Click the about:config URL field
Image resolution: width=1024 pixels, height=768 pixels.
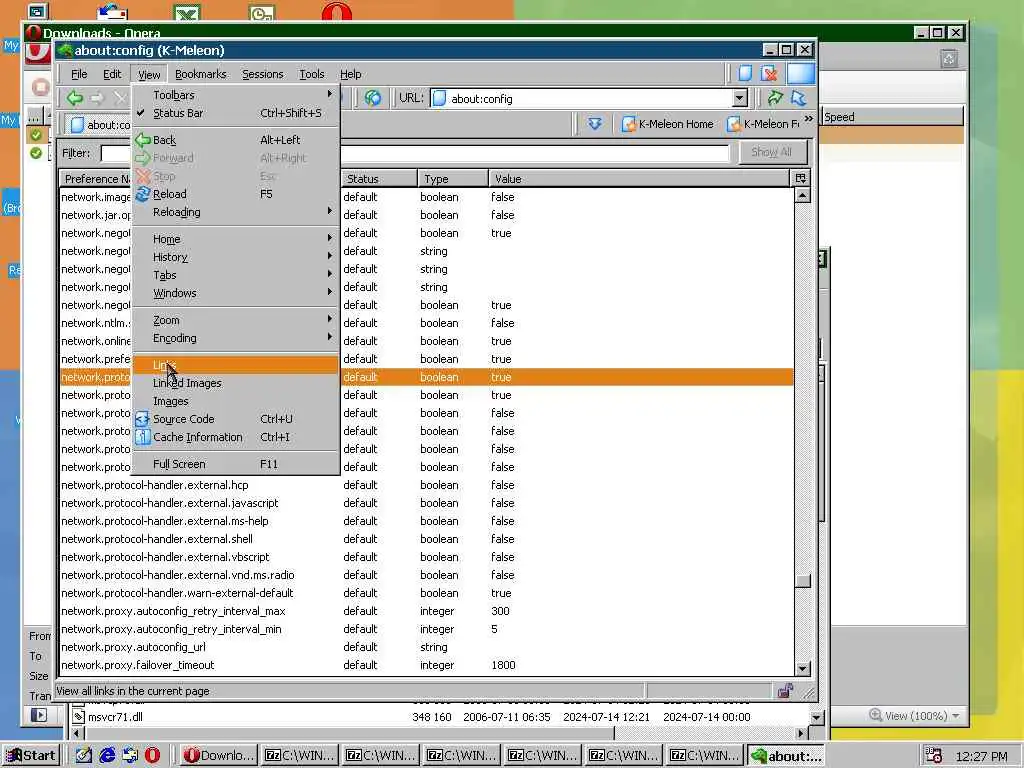pyautogui.click(x=589, y=99)
